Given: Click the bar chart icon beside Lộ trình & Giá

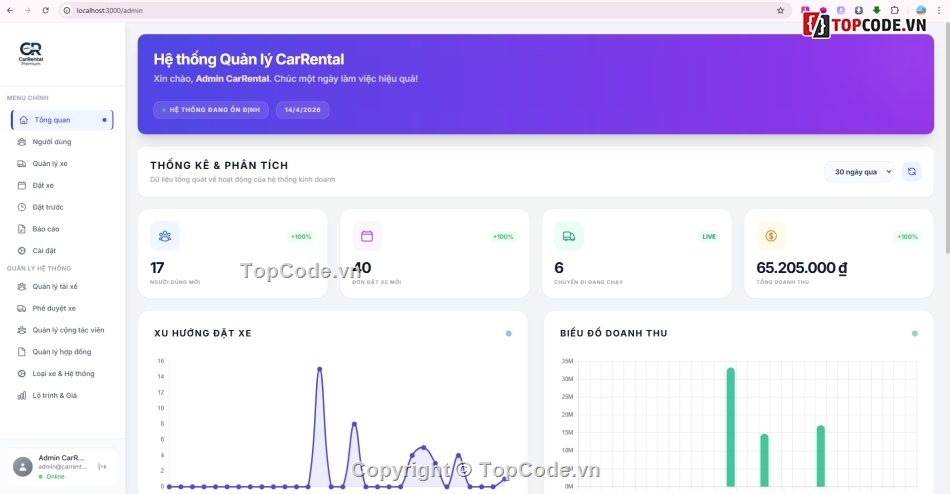Looking at the screenshot, I should [22, 396].
